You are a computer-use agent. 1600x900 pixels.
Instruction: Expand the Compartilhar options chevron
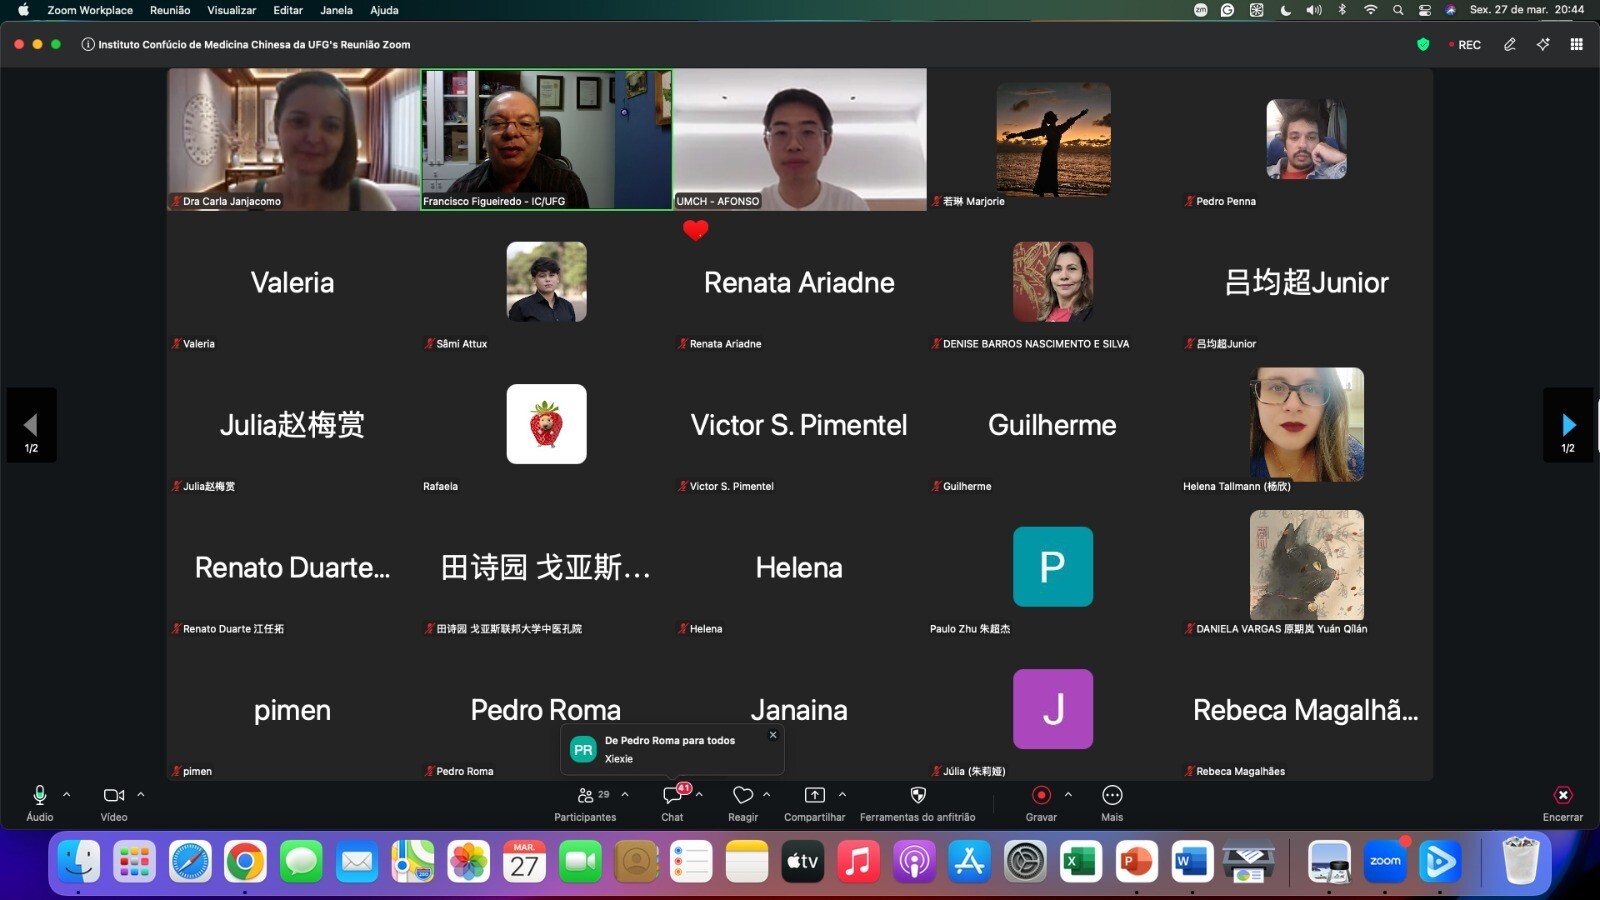tap(843, 795)
